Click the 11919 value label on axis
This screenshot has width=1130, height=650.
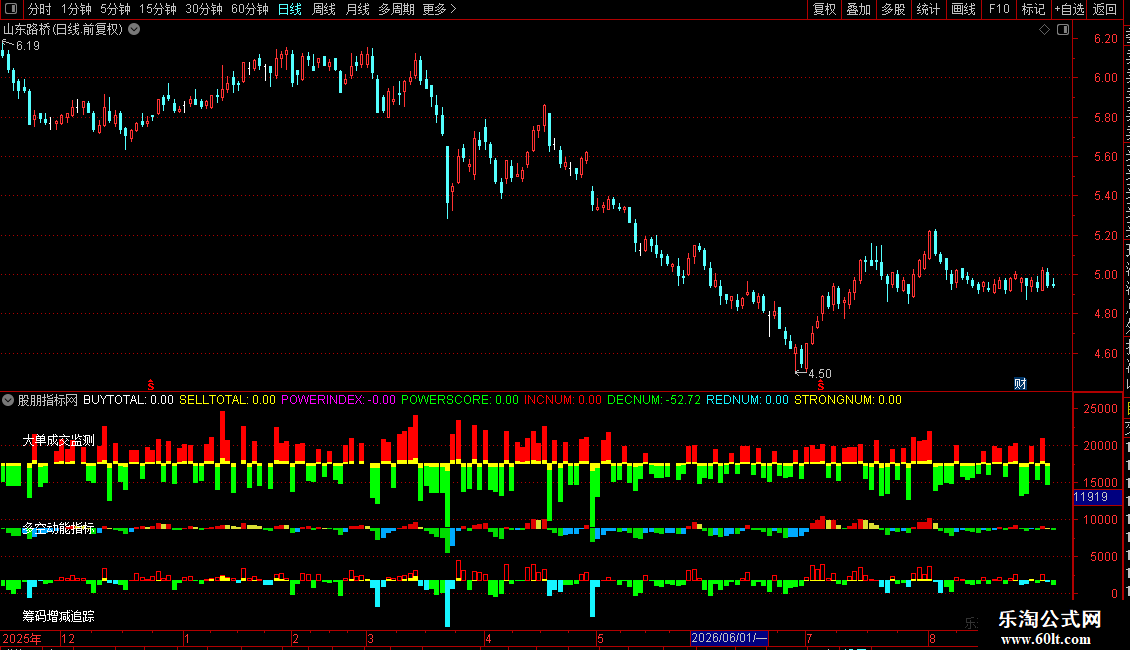point(1090,497)
